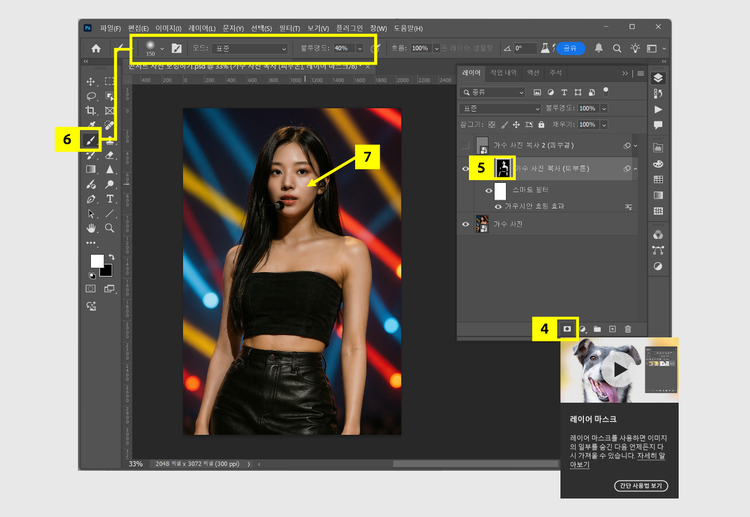Viewport: 750px width, 517px height.
Task: Click the white foreground color swatch
Action: (x=97, y=262)
